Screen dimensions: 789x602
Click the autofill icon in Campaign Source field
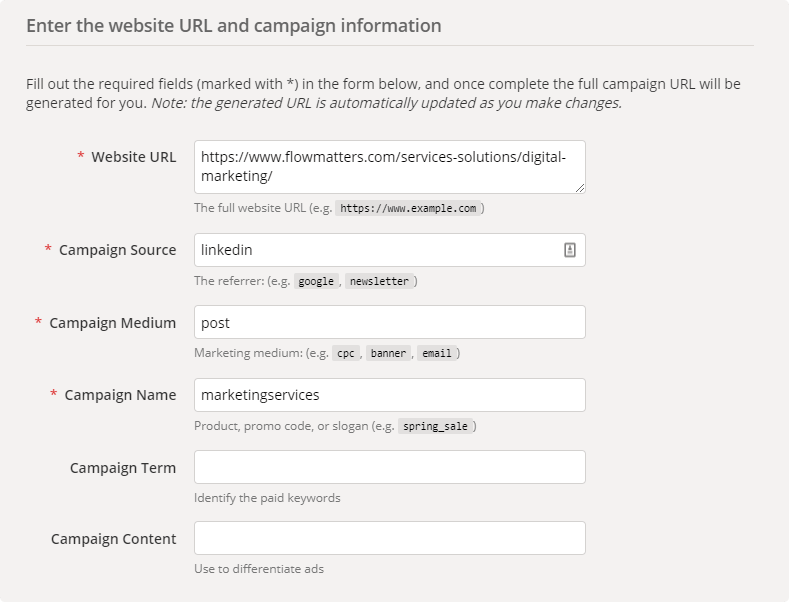point(570,251)
